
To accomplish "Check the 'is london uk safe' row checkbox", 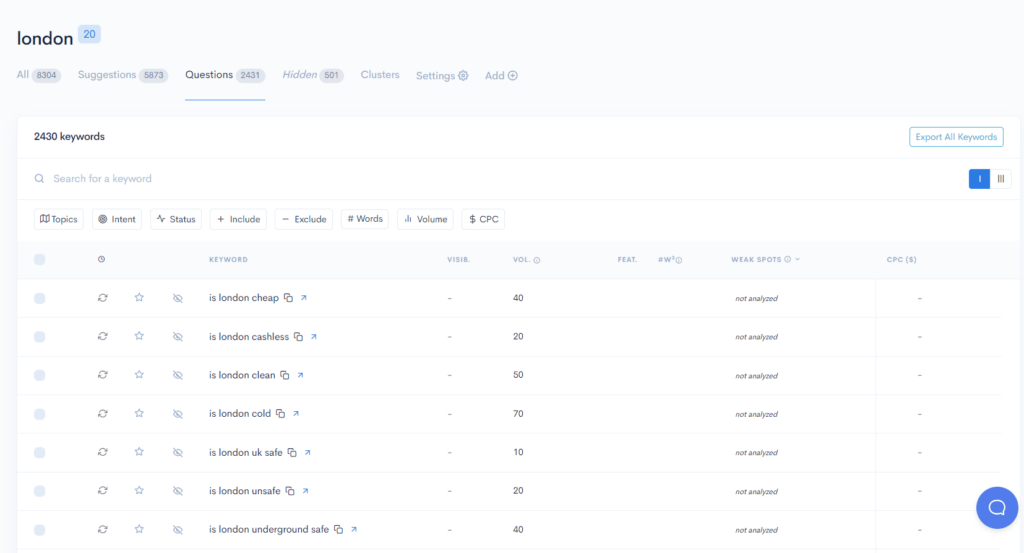I will (40, 452).
